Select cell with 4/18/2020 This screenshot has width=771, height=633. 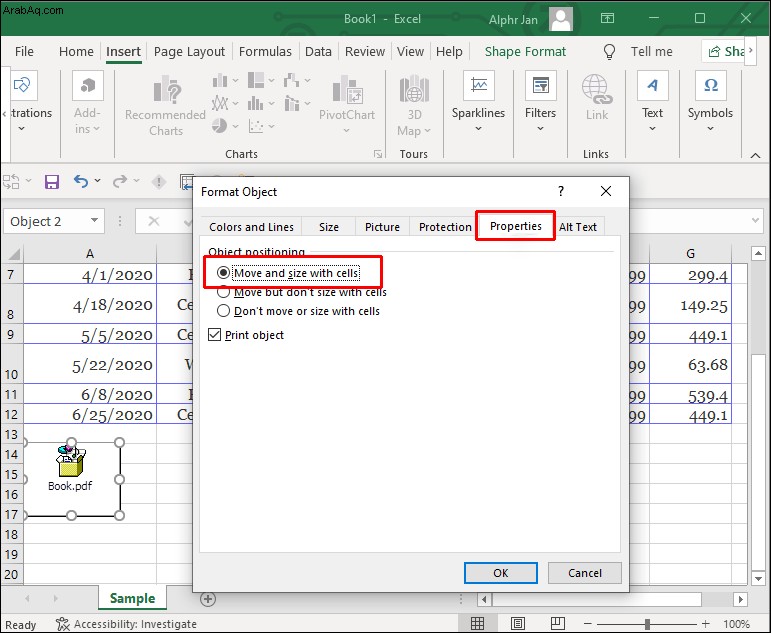90,304
